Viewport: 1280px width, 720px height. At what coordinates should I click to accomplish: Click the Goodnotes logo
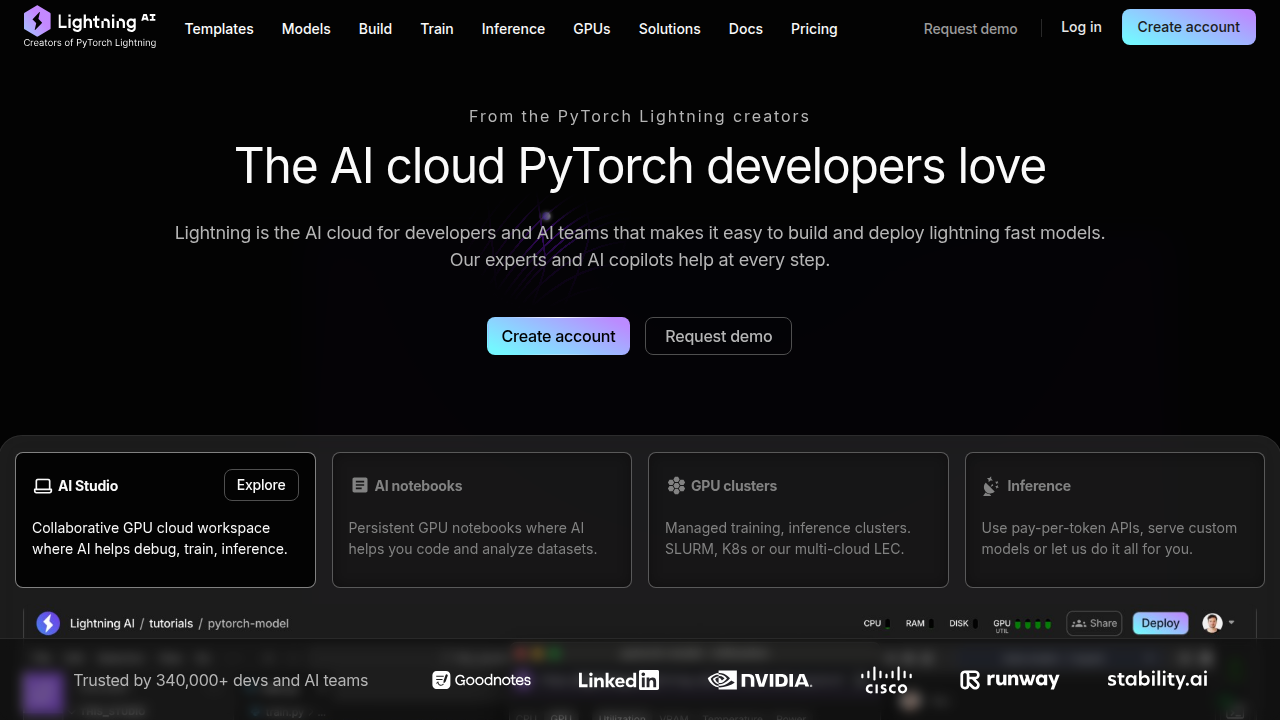coord(482,680)
